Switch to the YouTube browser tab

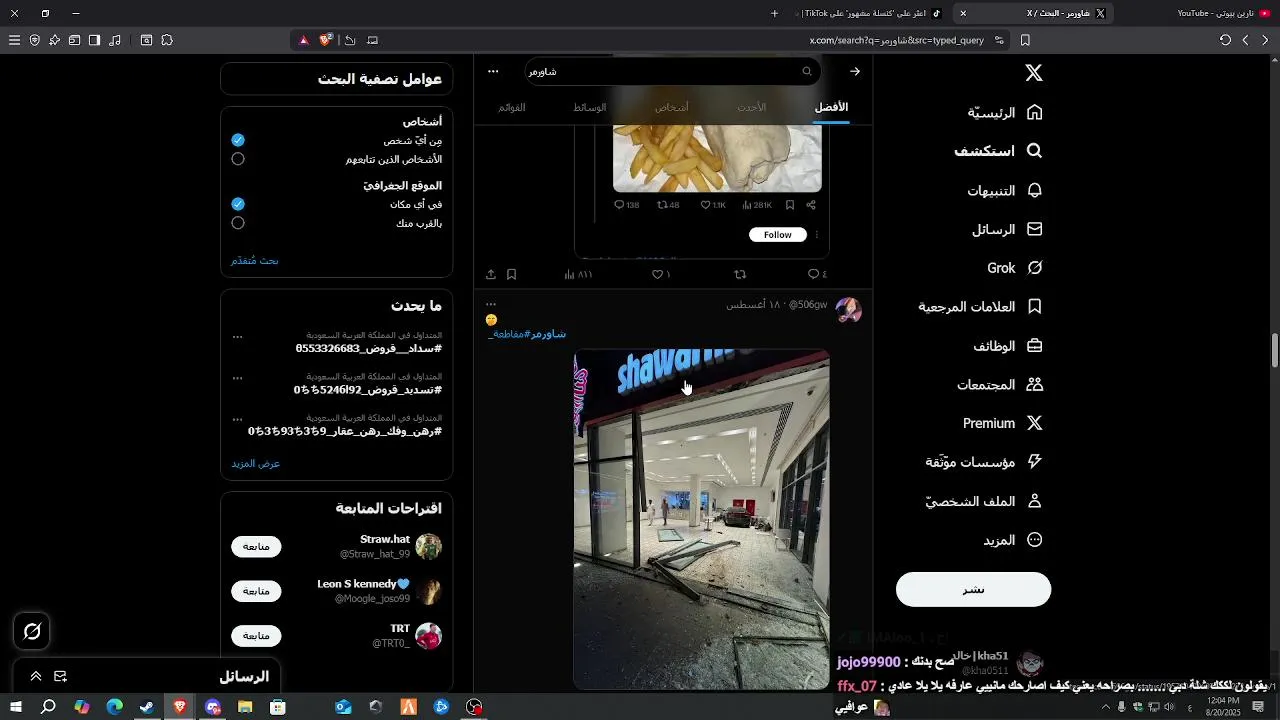pyautogui.click(x=1223, y=13)
